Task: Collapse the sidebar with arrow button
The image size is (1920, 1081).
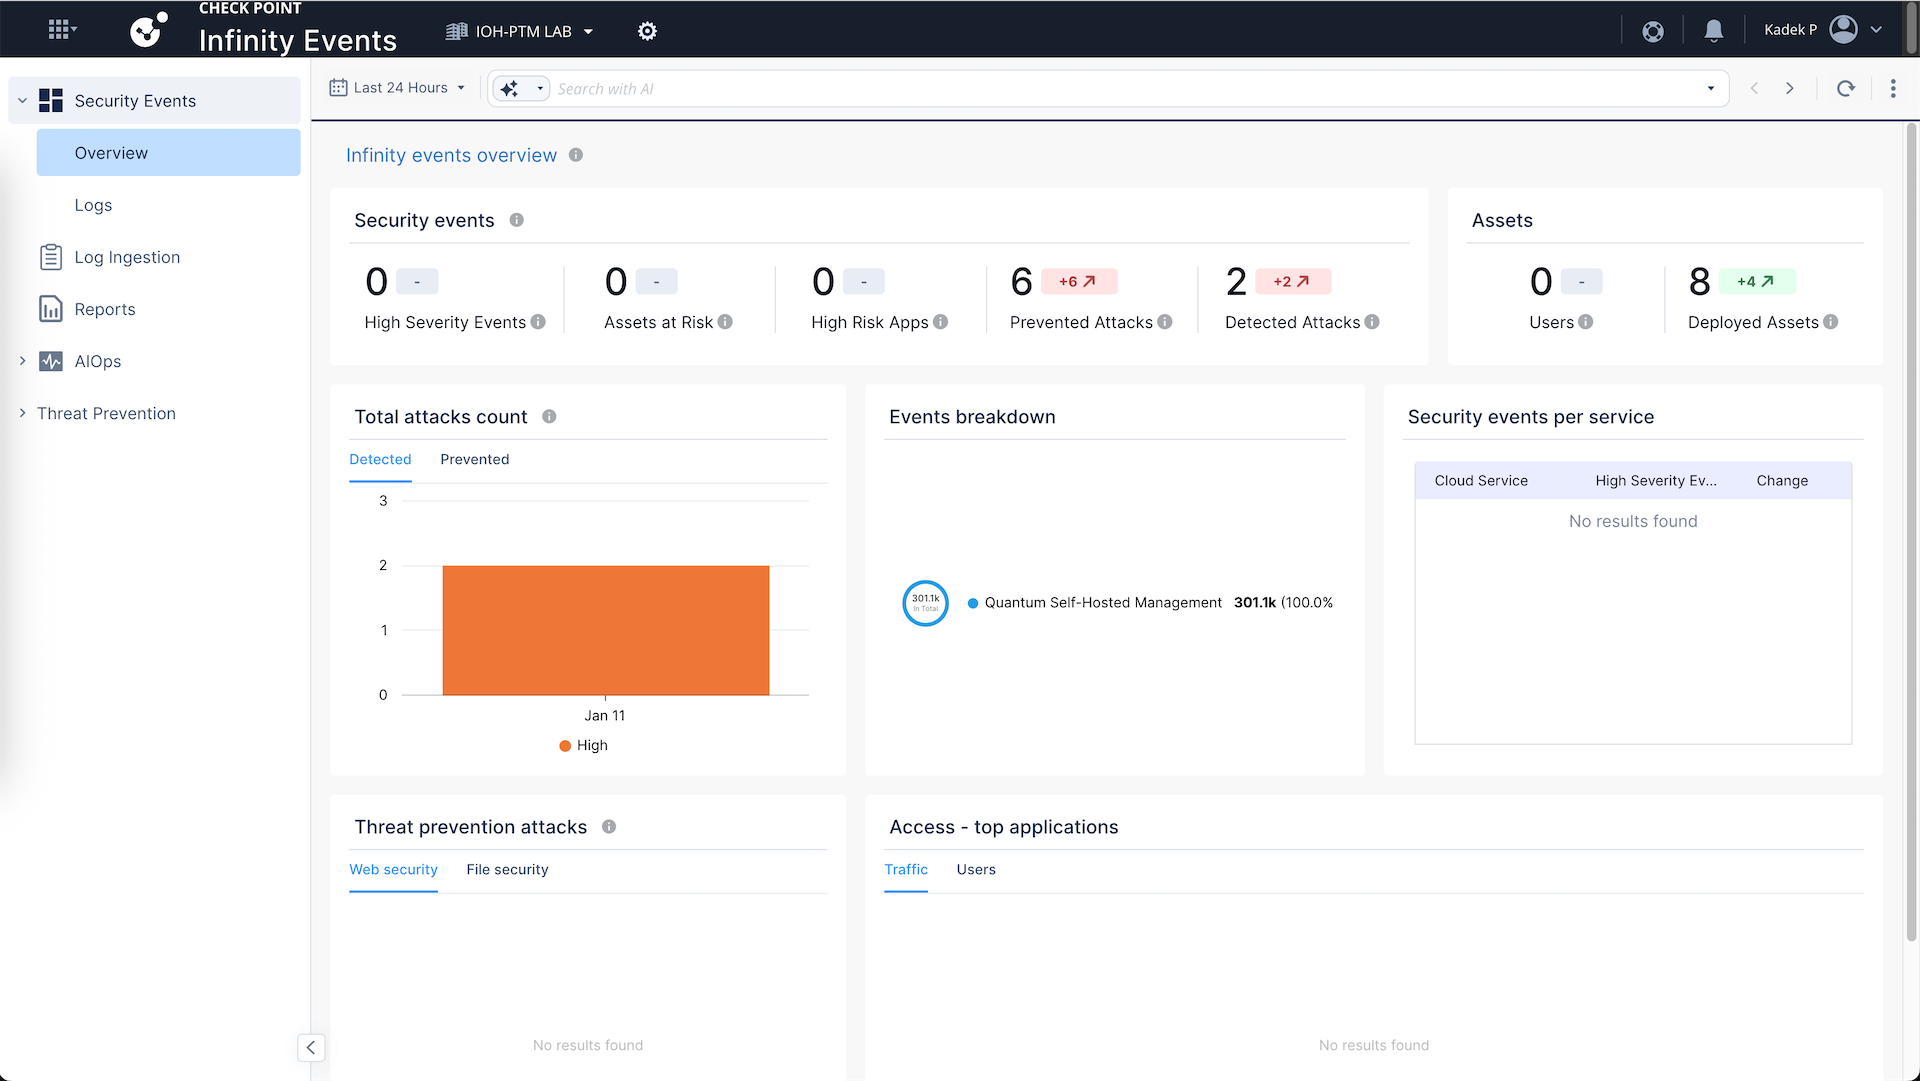Action: click(311, 1047)
